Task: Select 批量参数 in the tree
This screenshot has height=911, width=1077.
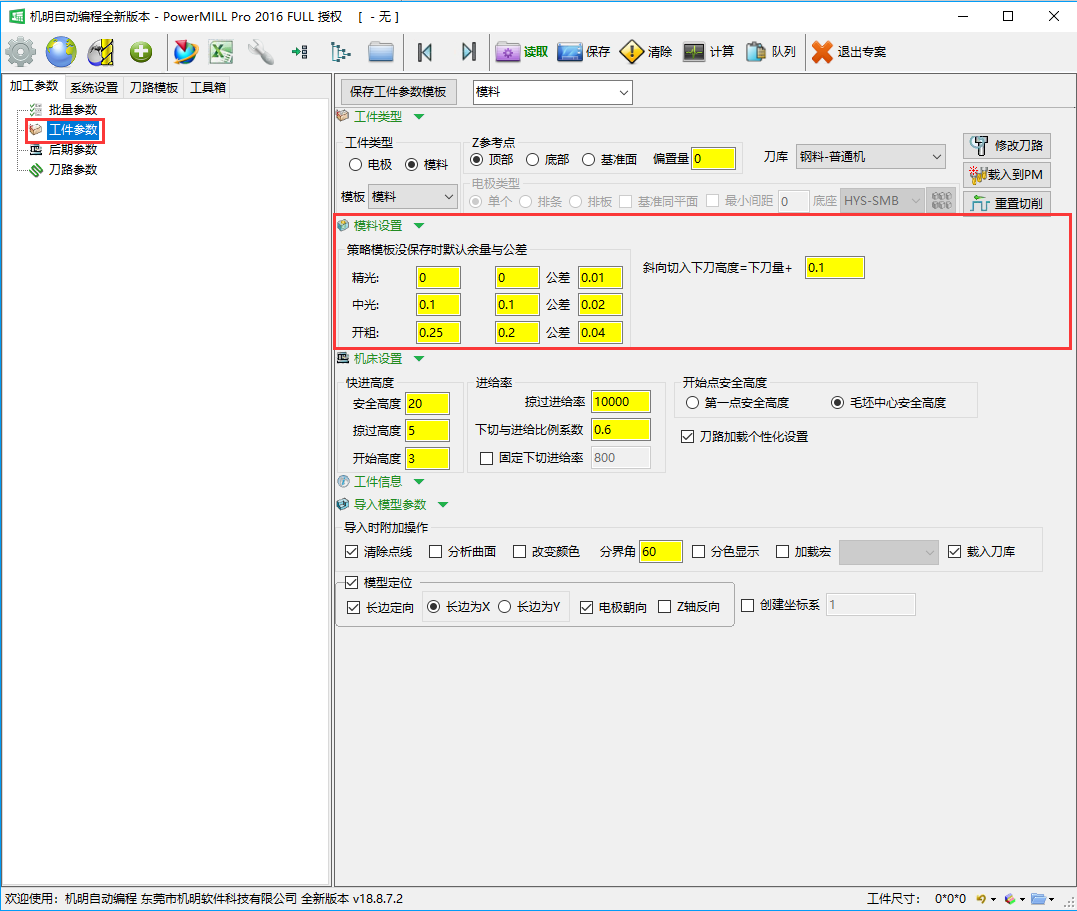Action: pos(73,109)
